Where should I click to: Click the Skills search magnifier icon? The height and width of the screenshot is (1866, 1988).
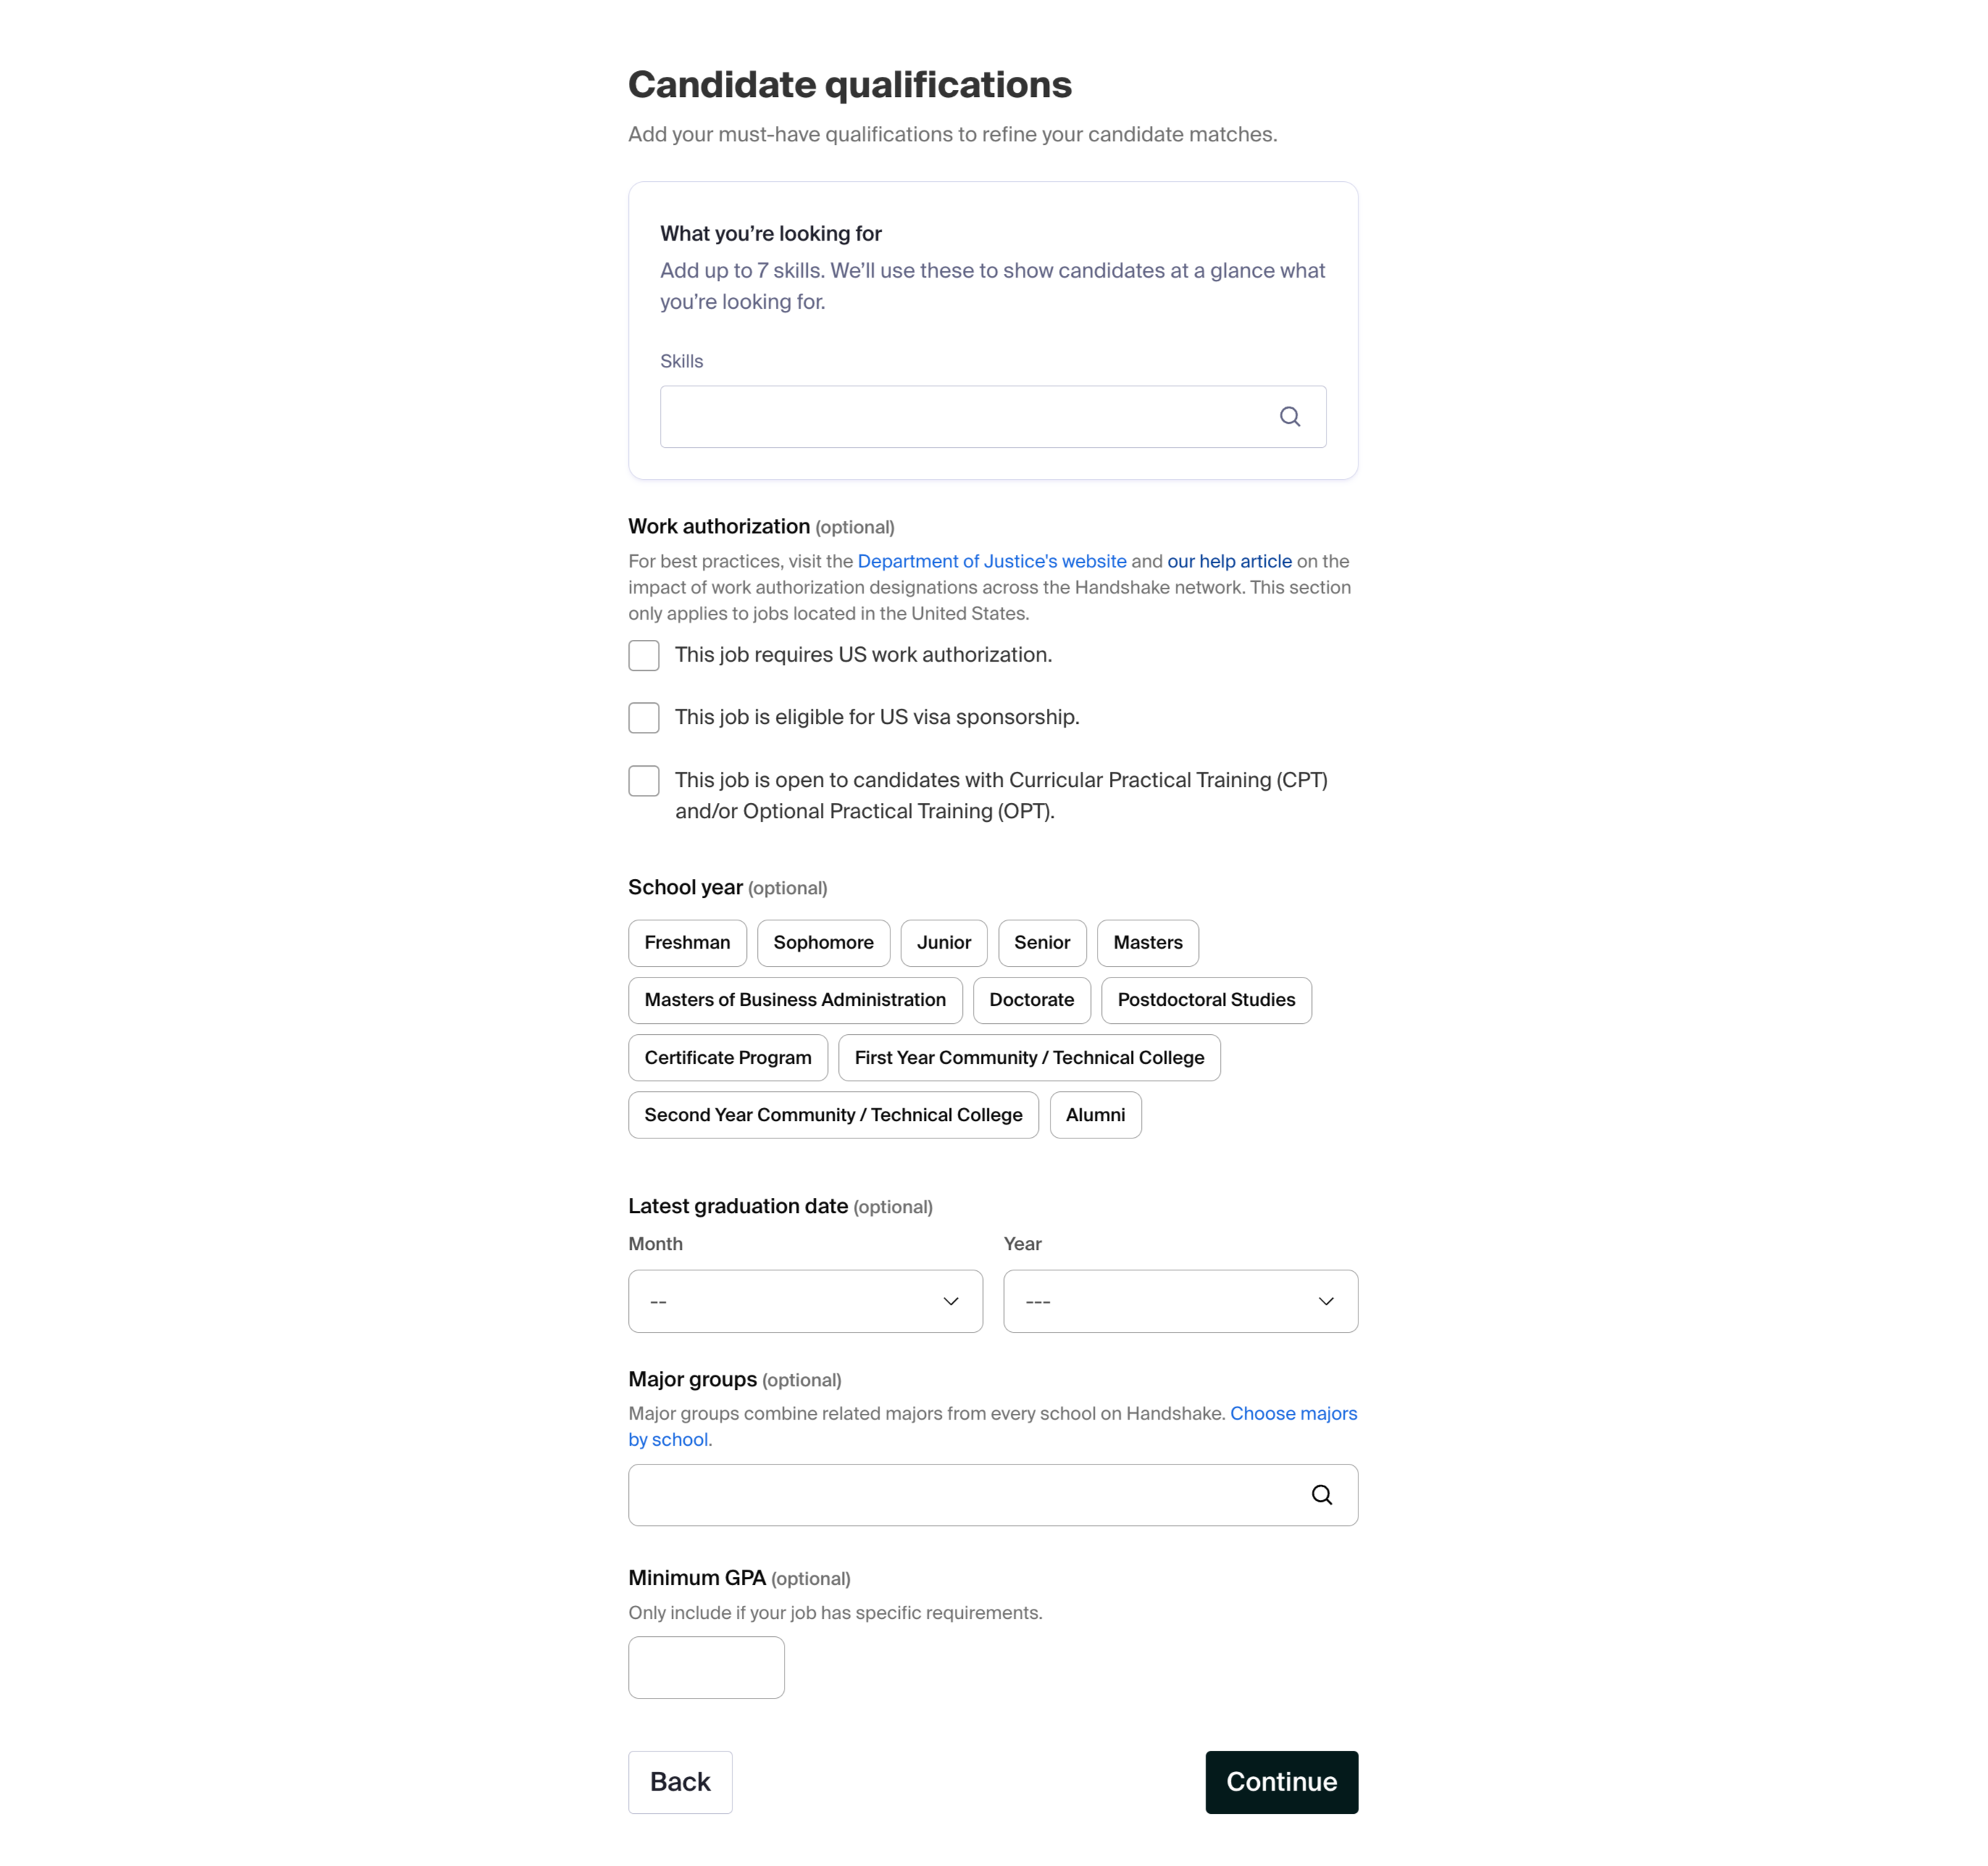1290,416
